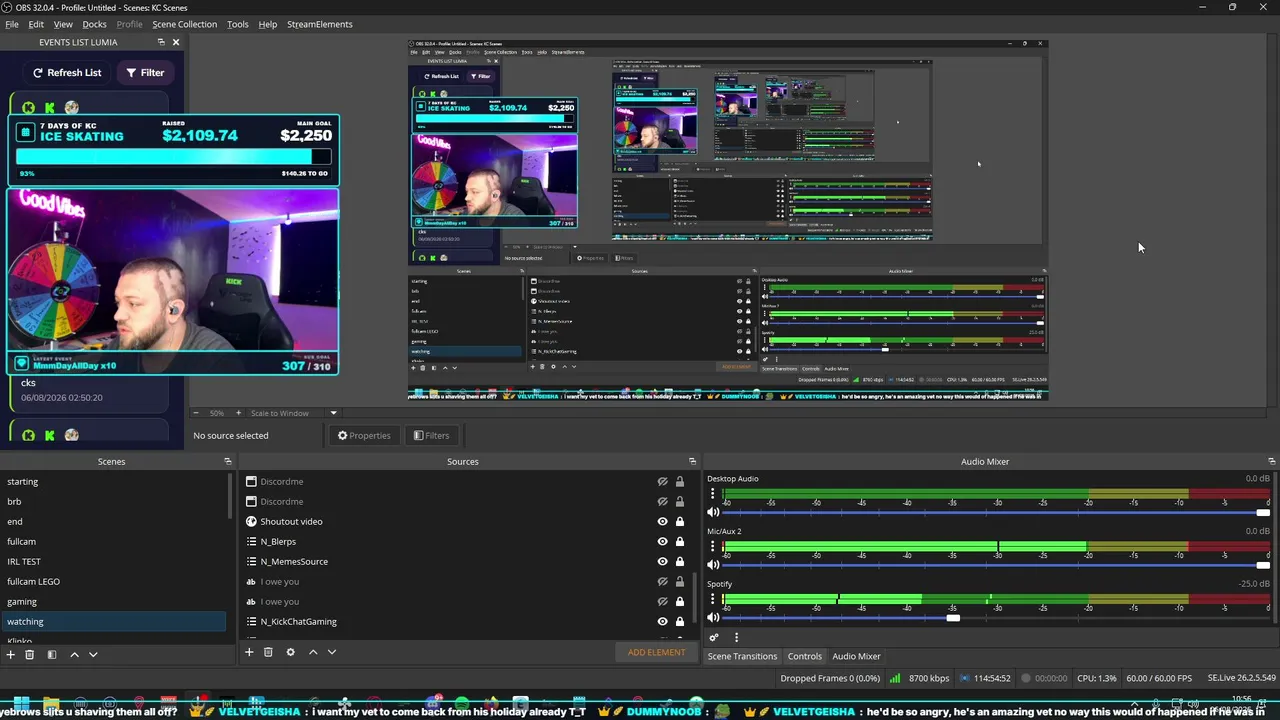Select the N_KickChatGaming source row
1280x720 pixels.
[465, 622]
